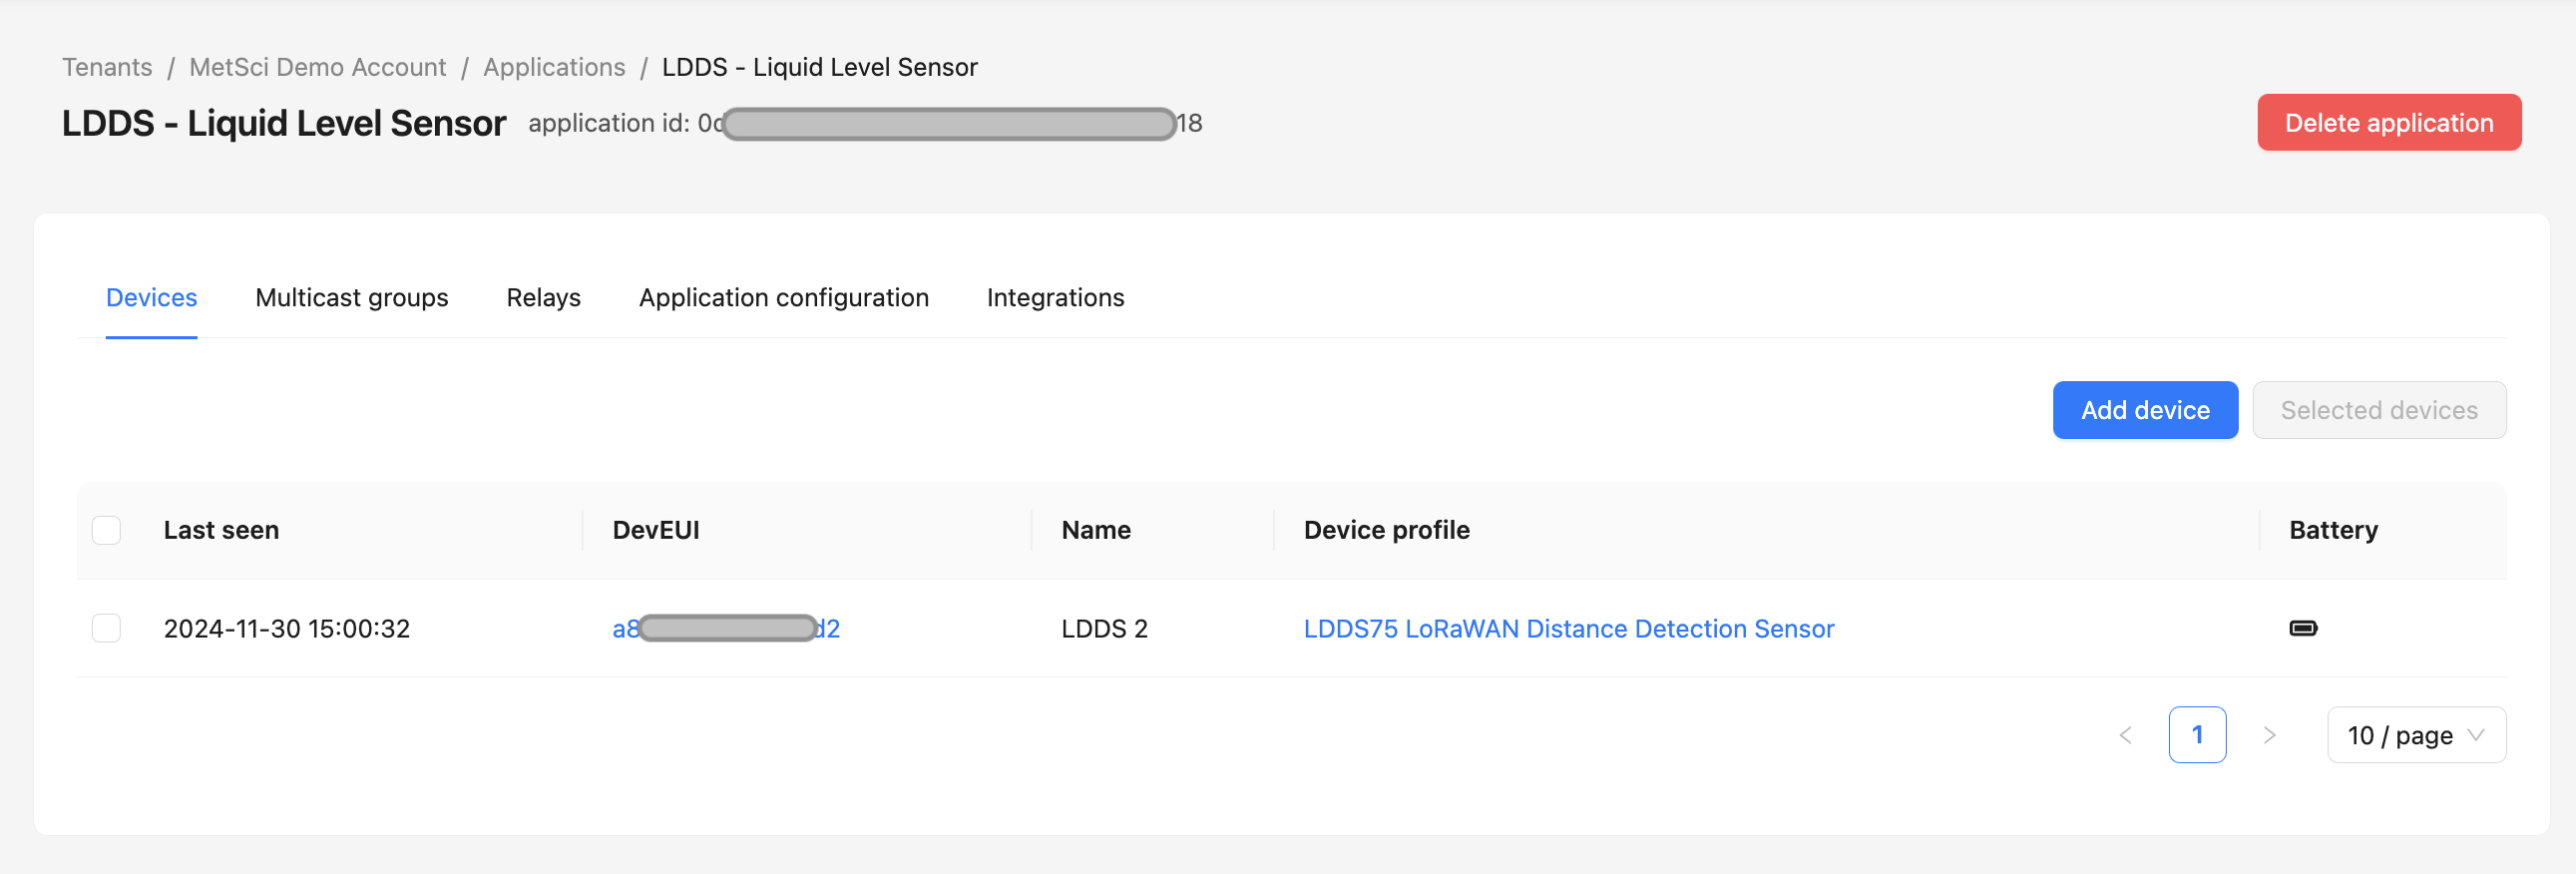
Task: Go to MetSci Demo Account breadcrumb
Action: [x=317, y=67]
